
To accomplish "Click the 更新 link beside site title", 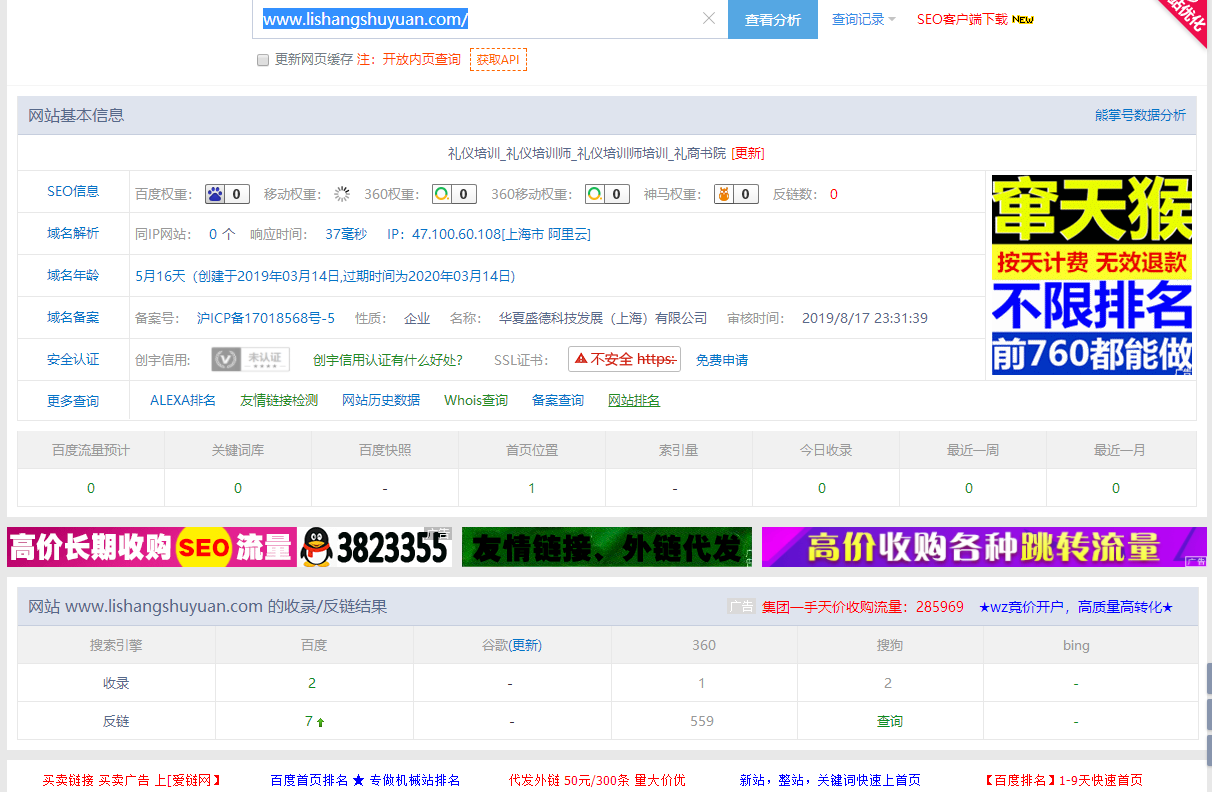I will pyautogui.click(x=748, y=153).
